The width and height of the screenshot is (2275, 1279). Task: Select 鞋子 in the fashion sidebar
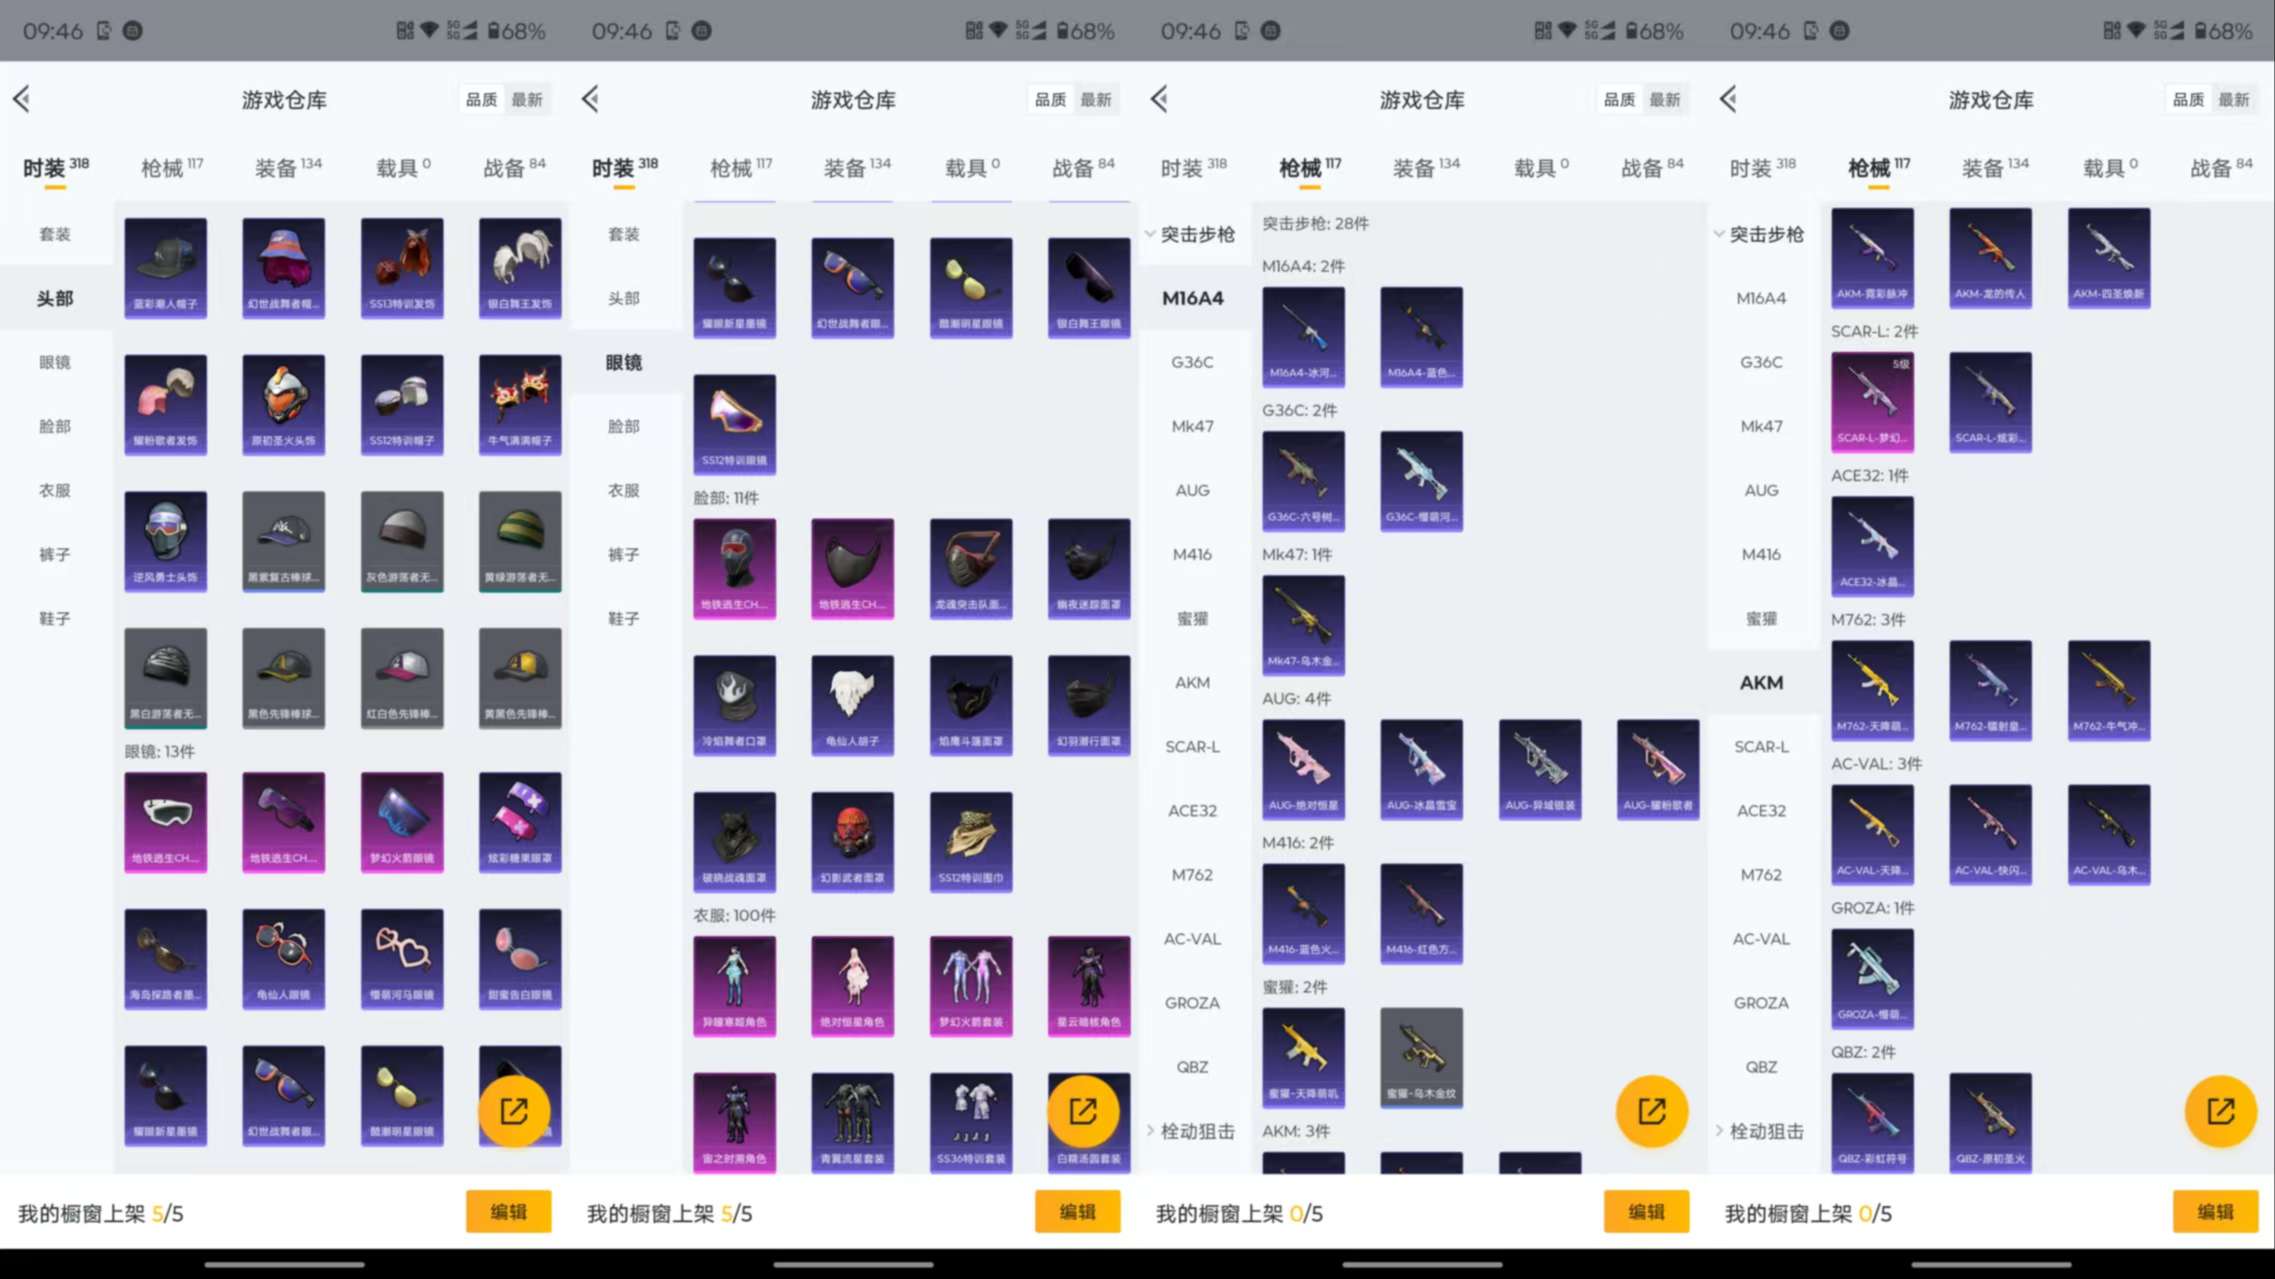click(56, 617)
